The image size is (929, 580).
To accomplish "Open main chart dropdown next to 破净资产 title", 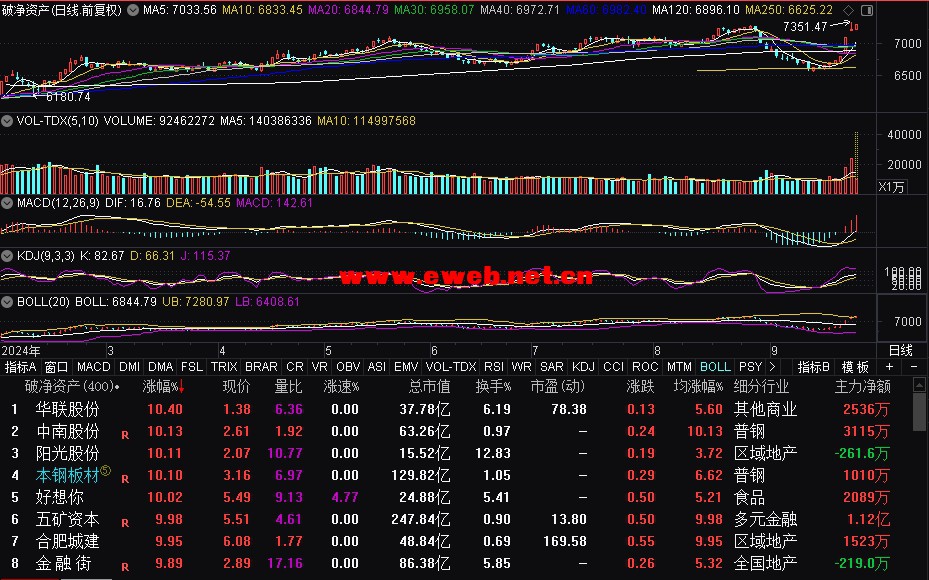I will (133, 10).
